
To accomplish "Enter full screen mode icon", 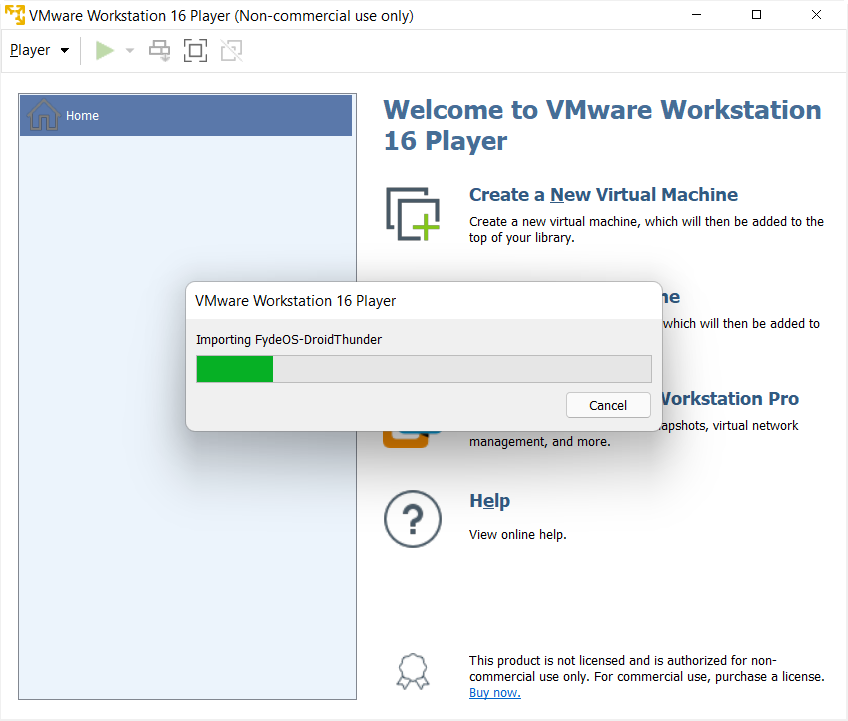I will click(x=195, y=51).
